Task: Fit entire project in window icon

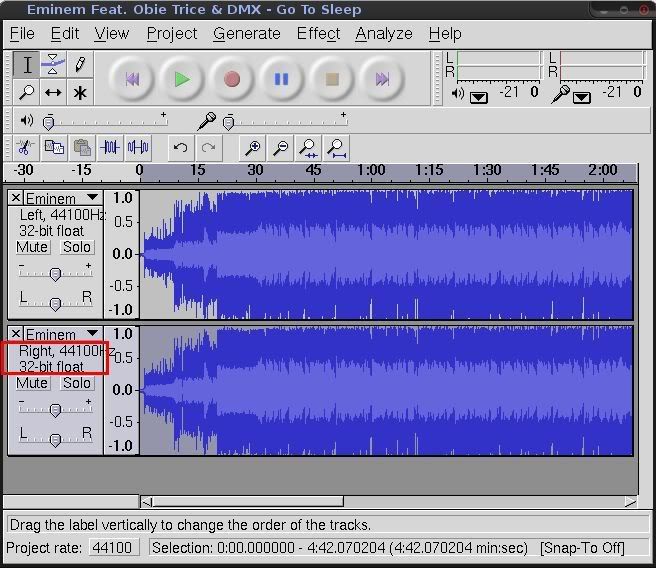Action: click(x=336, y=148)
